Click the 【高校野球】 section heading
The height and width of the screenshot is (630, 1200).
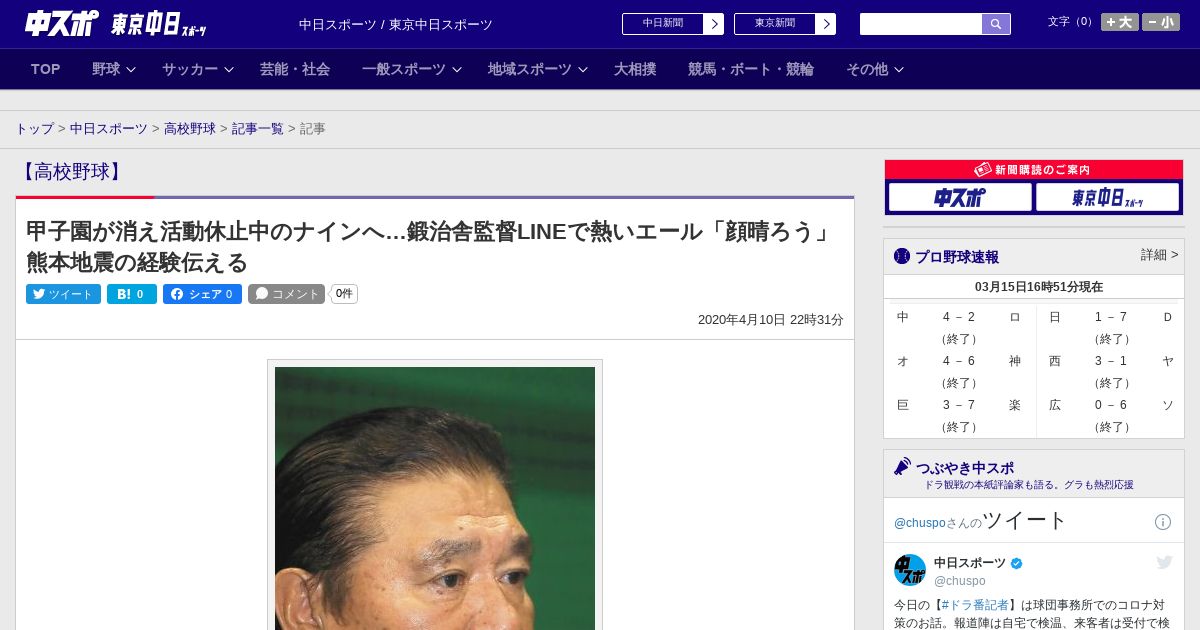71,172
